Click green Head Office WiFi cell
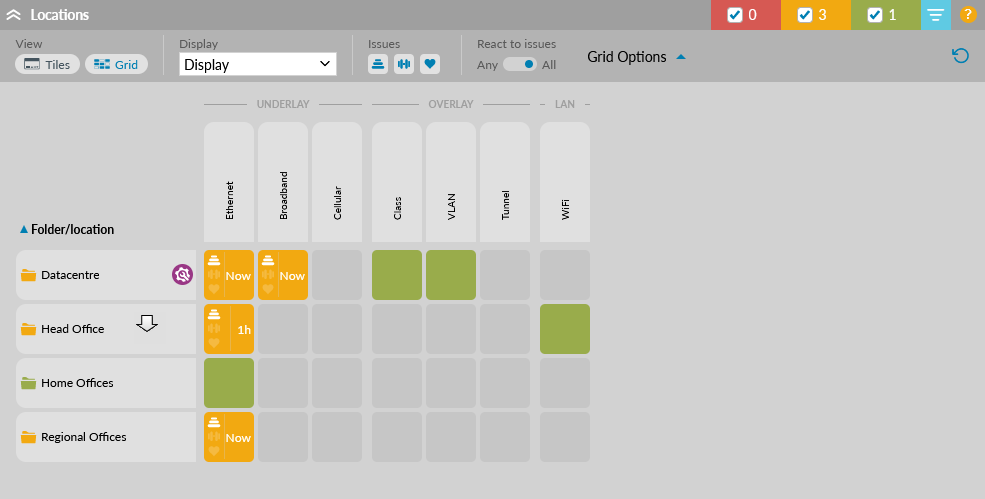The image size is (985, 499). coord(565,329)
